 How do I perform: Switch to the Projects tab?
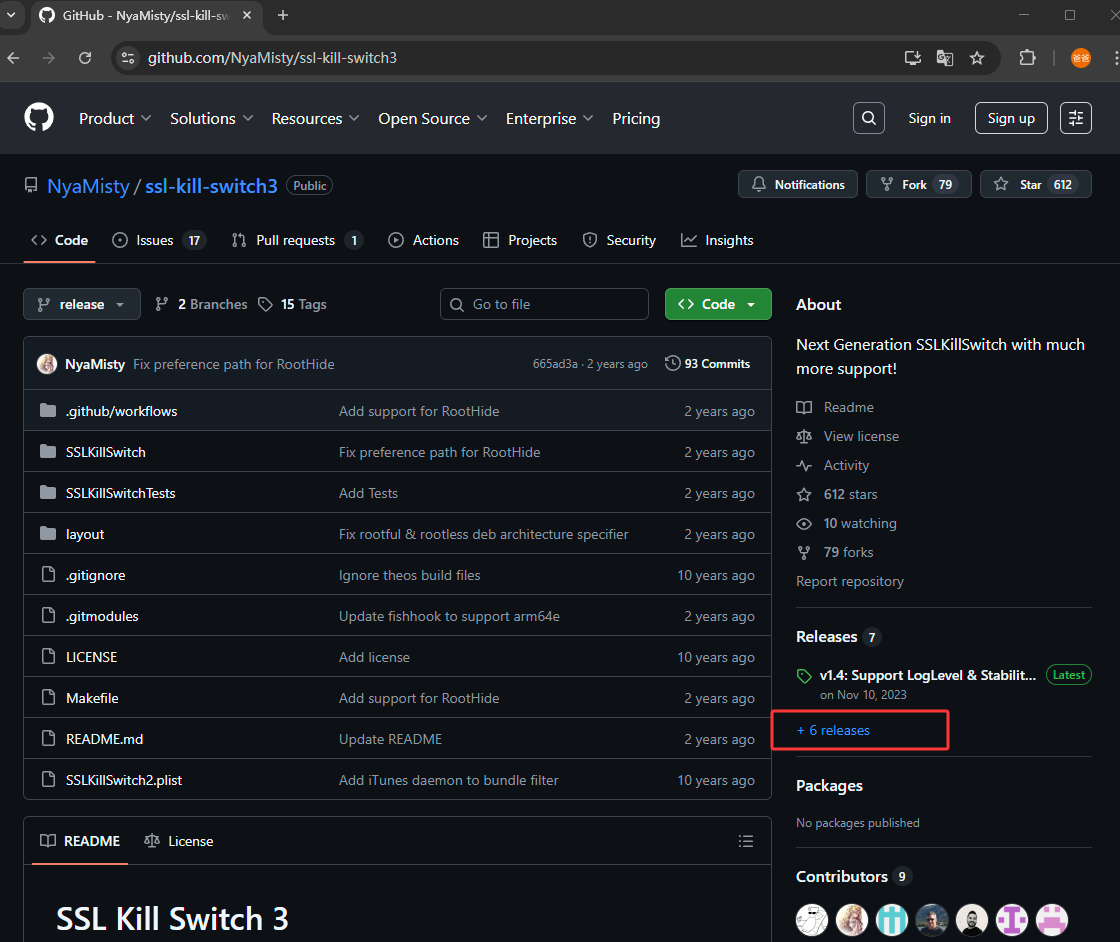click(519, 241)
